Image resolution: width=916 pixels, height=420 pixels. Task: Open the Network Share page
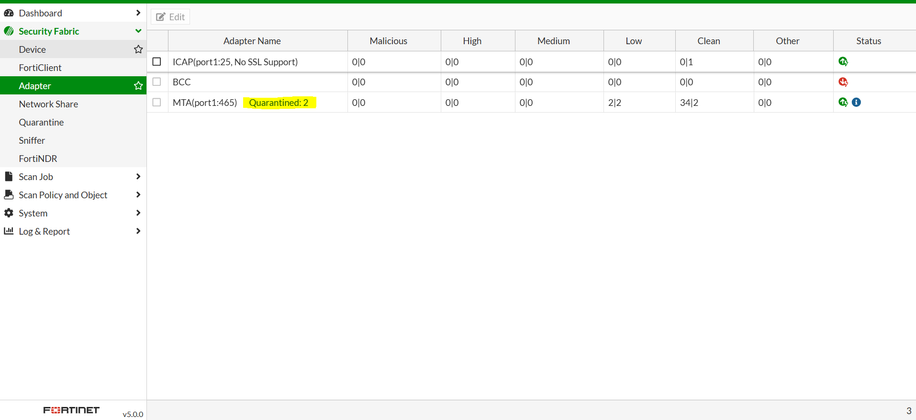73,104
